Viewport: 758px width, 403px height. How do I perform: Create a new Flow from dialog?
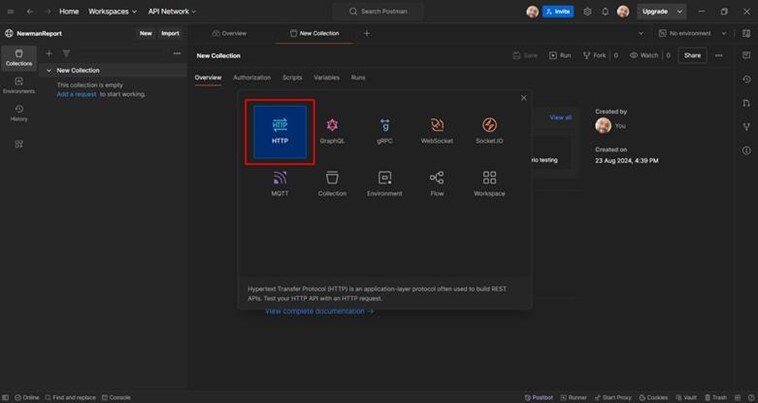(x=437, y=182)
